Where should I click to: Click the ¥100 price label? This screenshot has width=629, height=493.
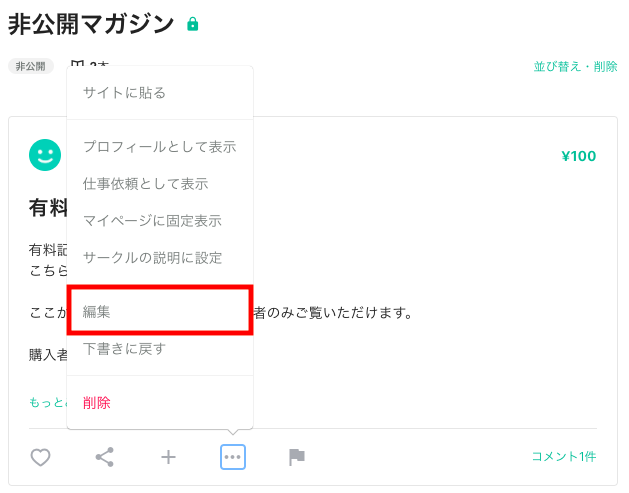[578, 156]
